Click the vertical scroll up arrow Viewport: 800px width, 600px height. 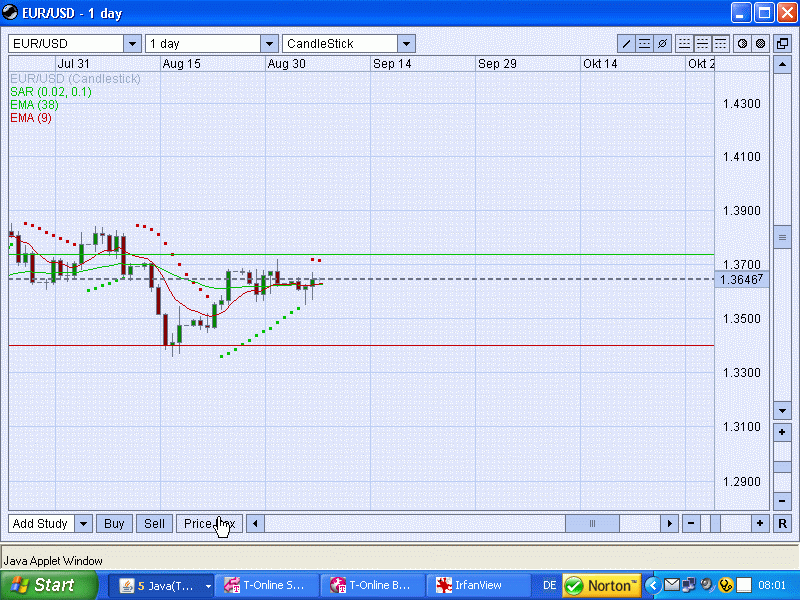pyautogui.click(x=782, y=65)
